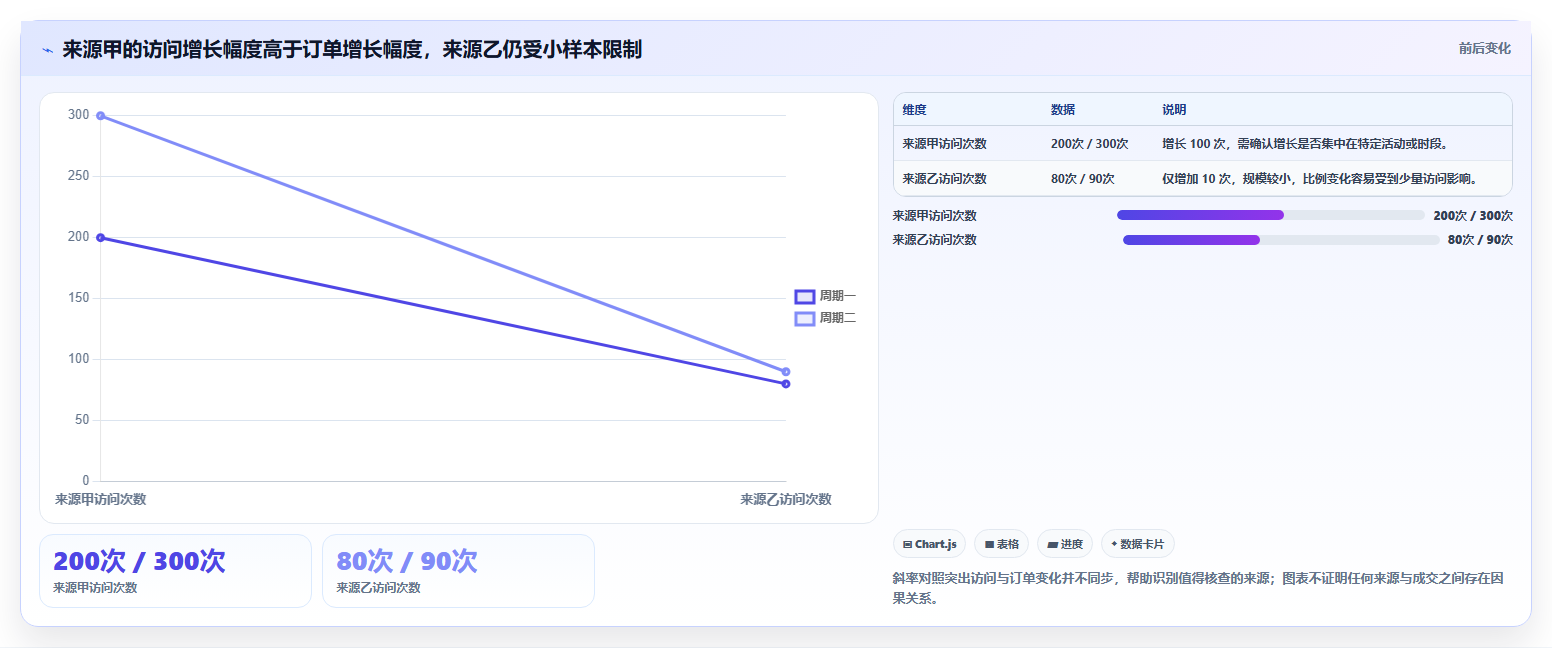This screenshot has height=648, width=1552.
Task: Click the 来源甲访问次数 progress bar
Action: [1270, 215]
